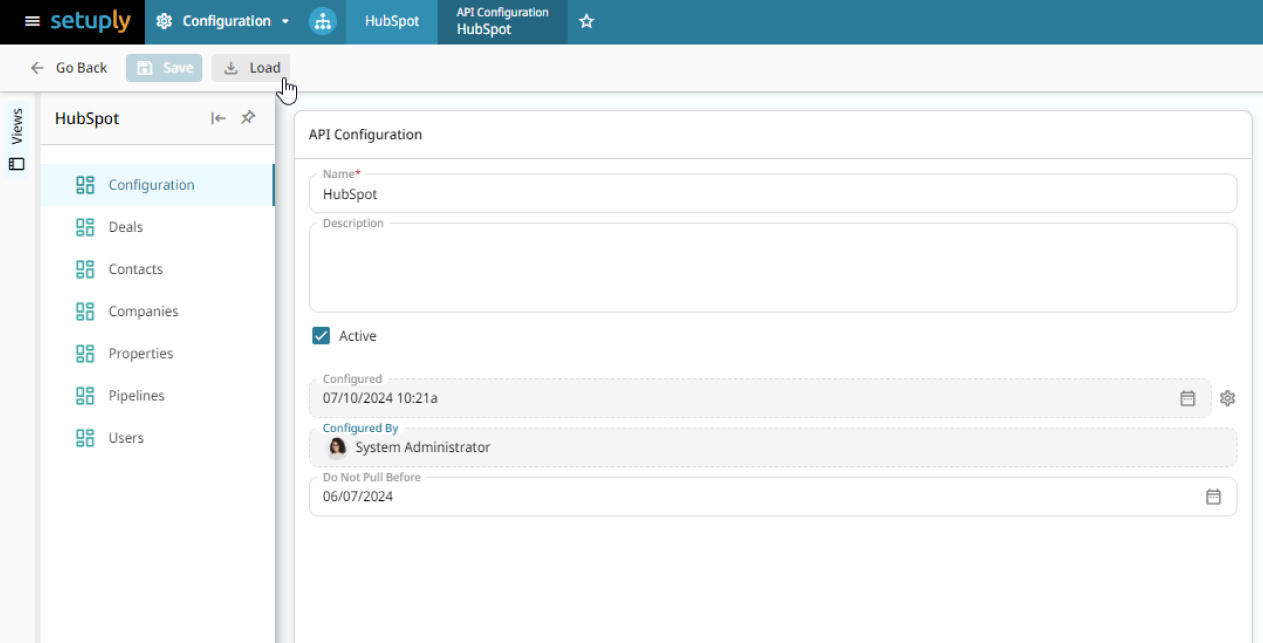1263x643 pixels.
Task: Switch to the HubSpot breadcrumb tab
Action: [392, 21]
